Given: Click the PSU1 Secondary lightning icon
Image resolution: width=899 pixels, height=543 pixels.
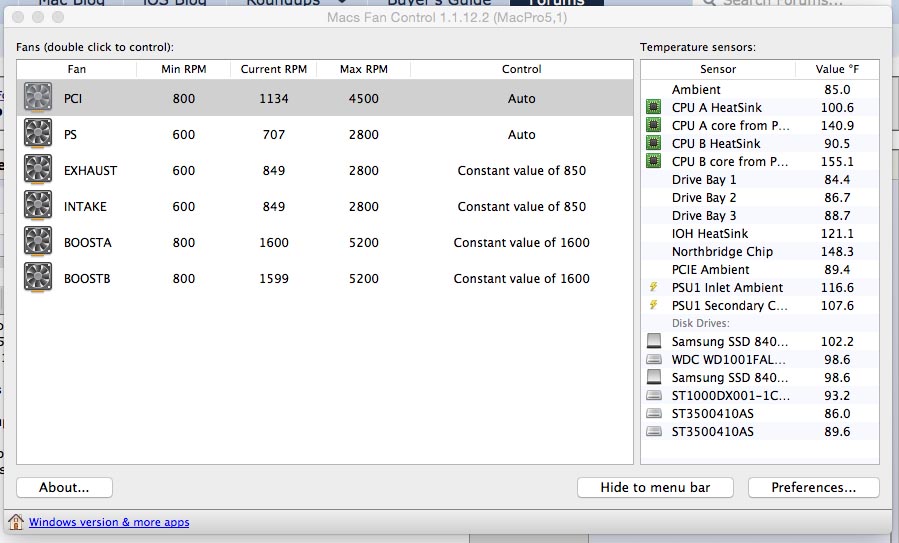Looking at the screenshot, I should pos(653,305).
